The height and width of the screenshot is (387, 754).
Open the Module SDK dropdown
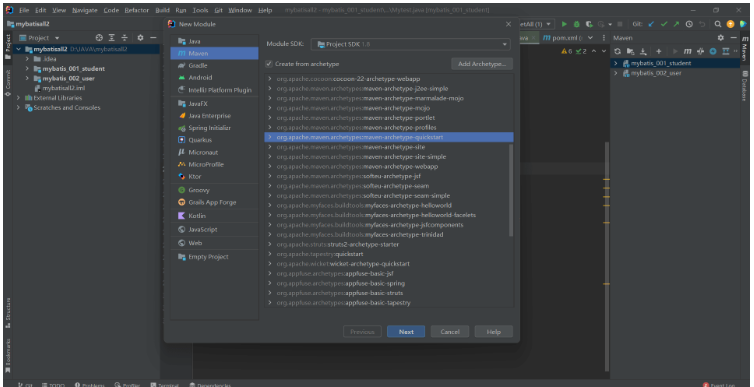(410, 44)
